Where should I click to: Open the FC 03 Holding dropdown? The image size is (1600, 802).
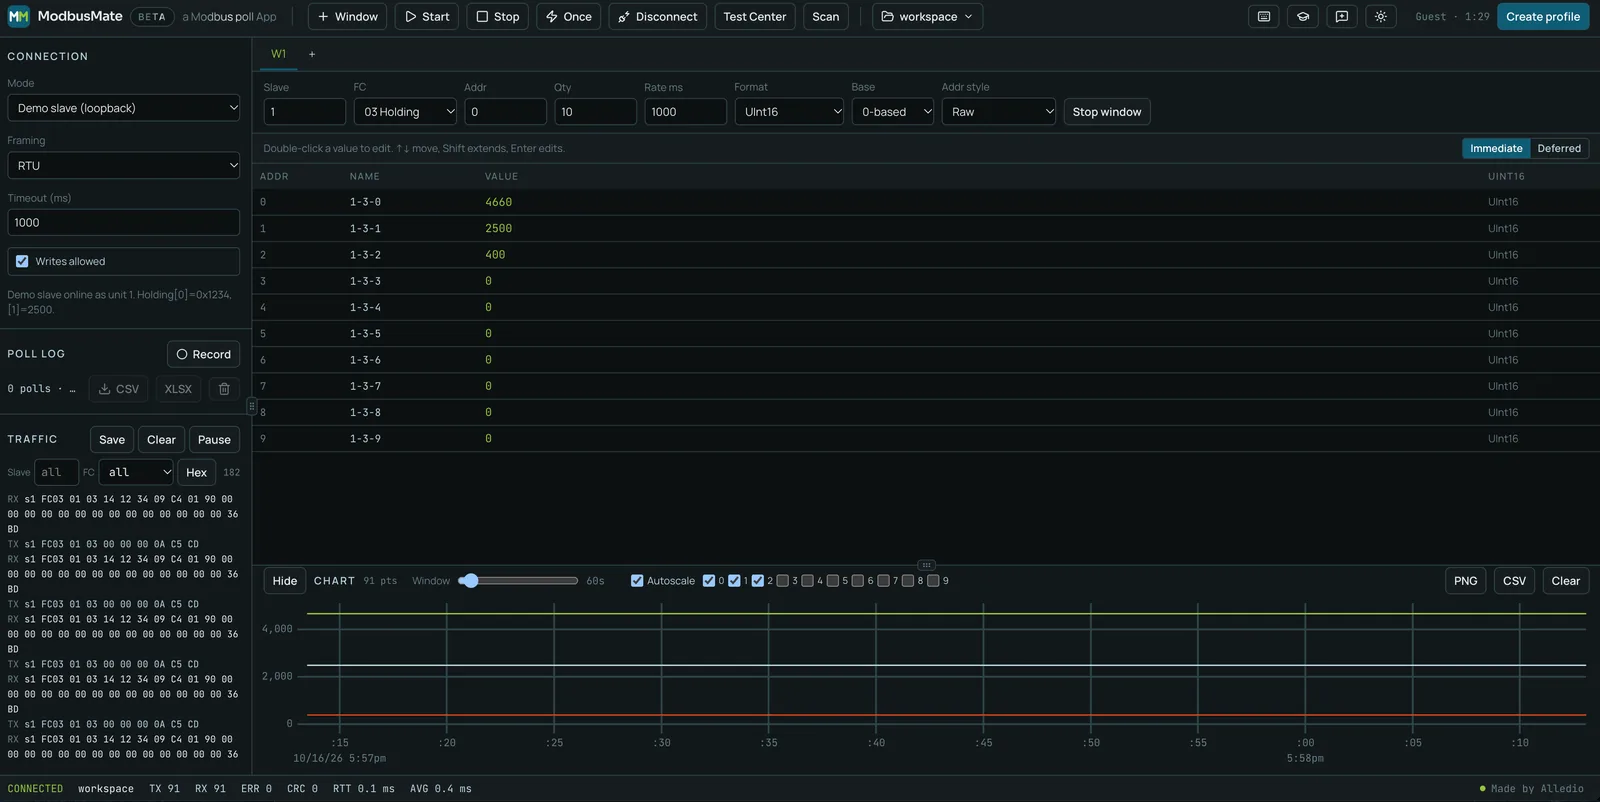[405, 112]
